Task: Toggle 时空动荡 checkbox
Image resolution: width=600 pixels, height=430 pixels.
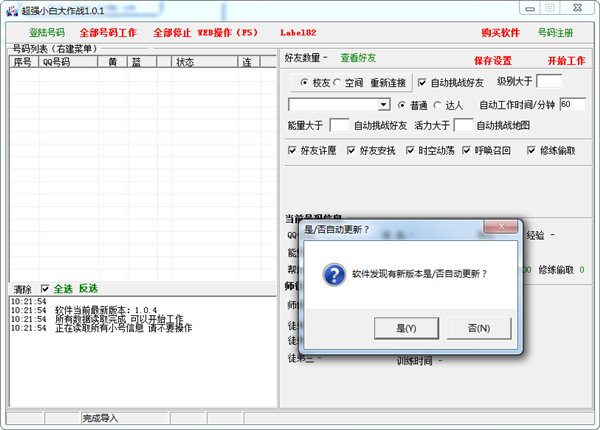Action: [410, 150]
